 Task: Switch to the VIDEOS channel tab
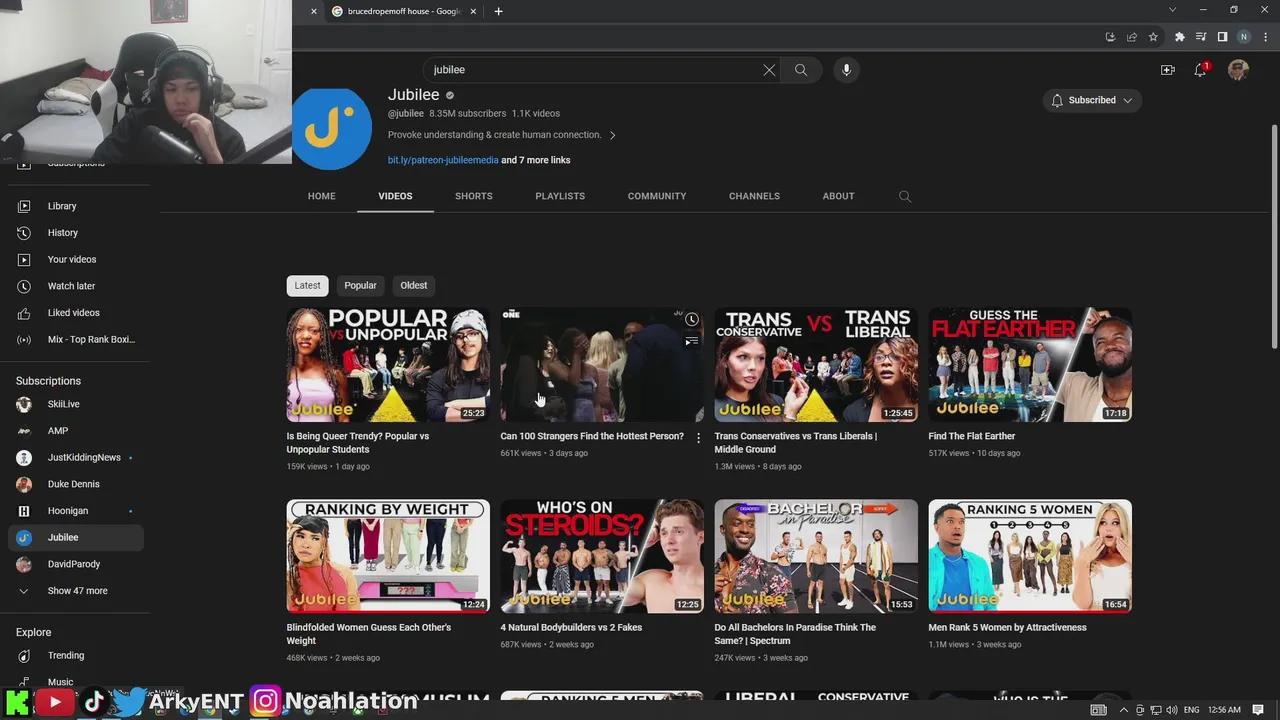pos(395,196)
